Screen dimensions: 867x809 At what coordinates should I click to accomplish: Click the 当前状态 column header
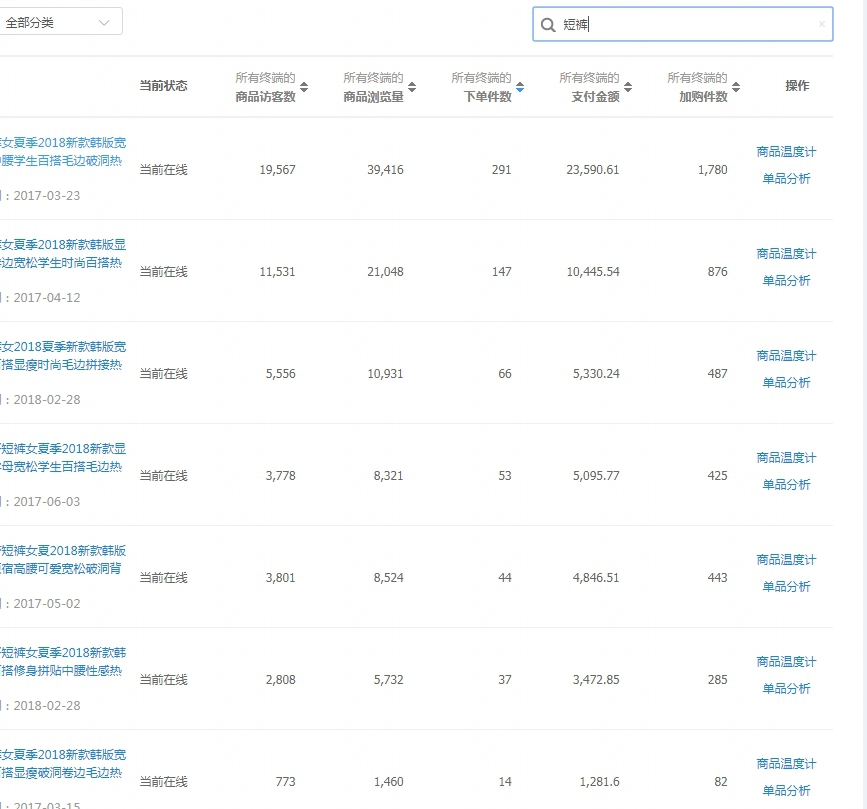pos(163,86)
